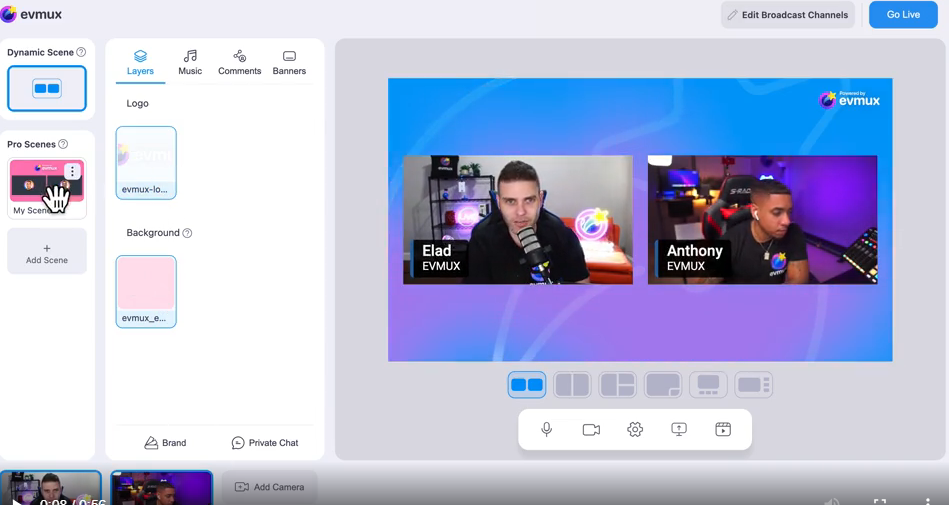Open Private Chat
This screenshot has height=505, width=949.
(265, 443)
